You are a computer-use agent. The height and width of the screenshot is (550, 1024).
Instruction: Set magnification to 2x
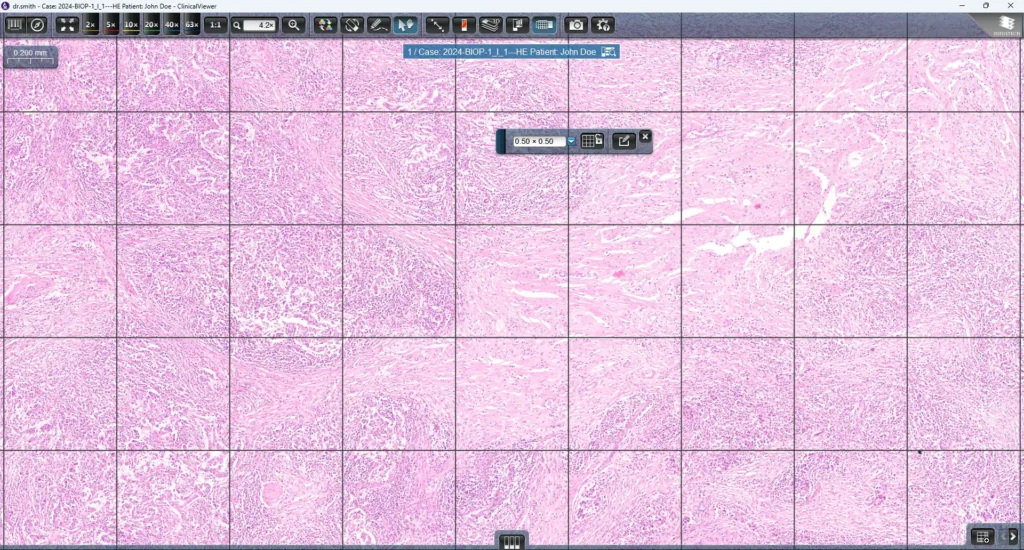pyautogui.click(x=90, y=25)
